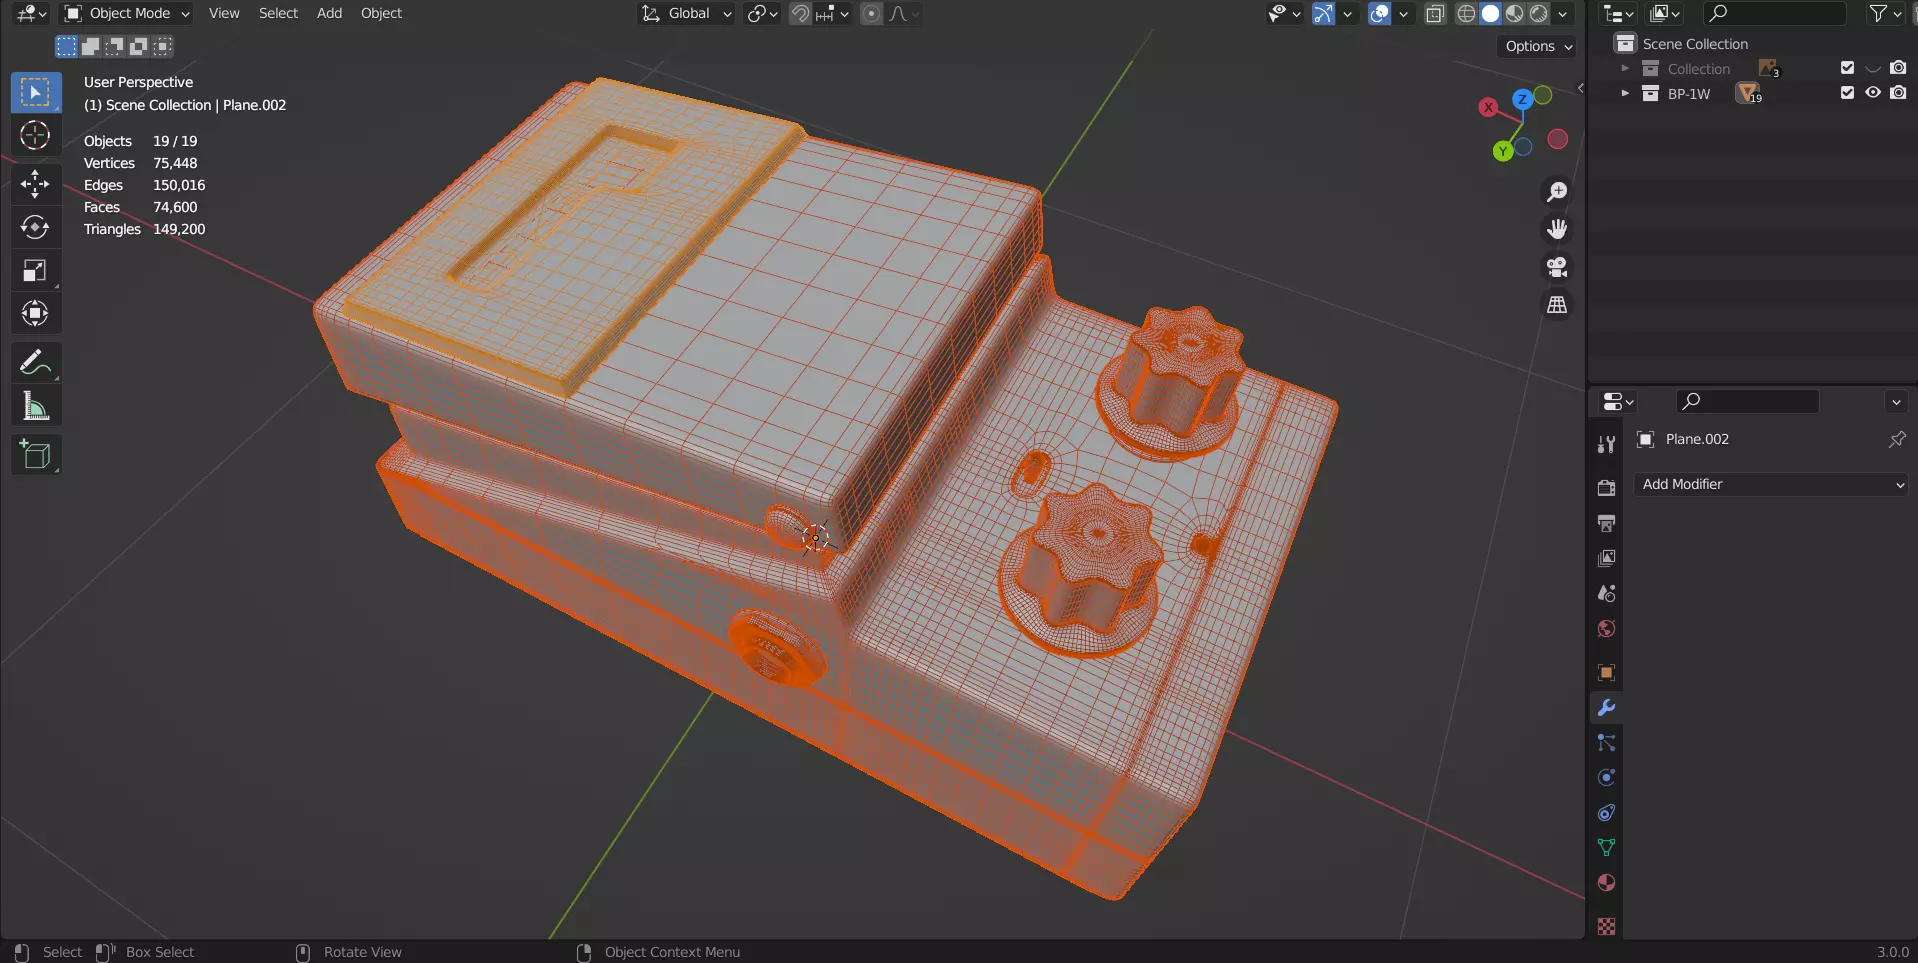Set selection mode to subtract selection
This screenshot has width=1918, height=963.
coord(114,46)
